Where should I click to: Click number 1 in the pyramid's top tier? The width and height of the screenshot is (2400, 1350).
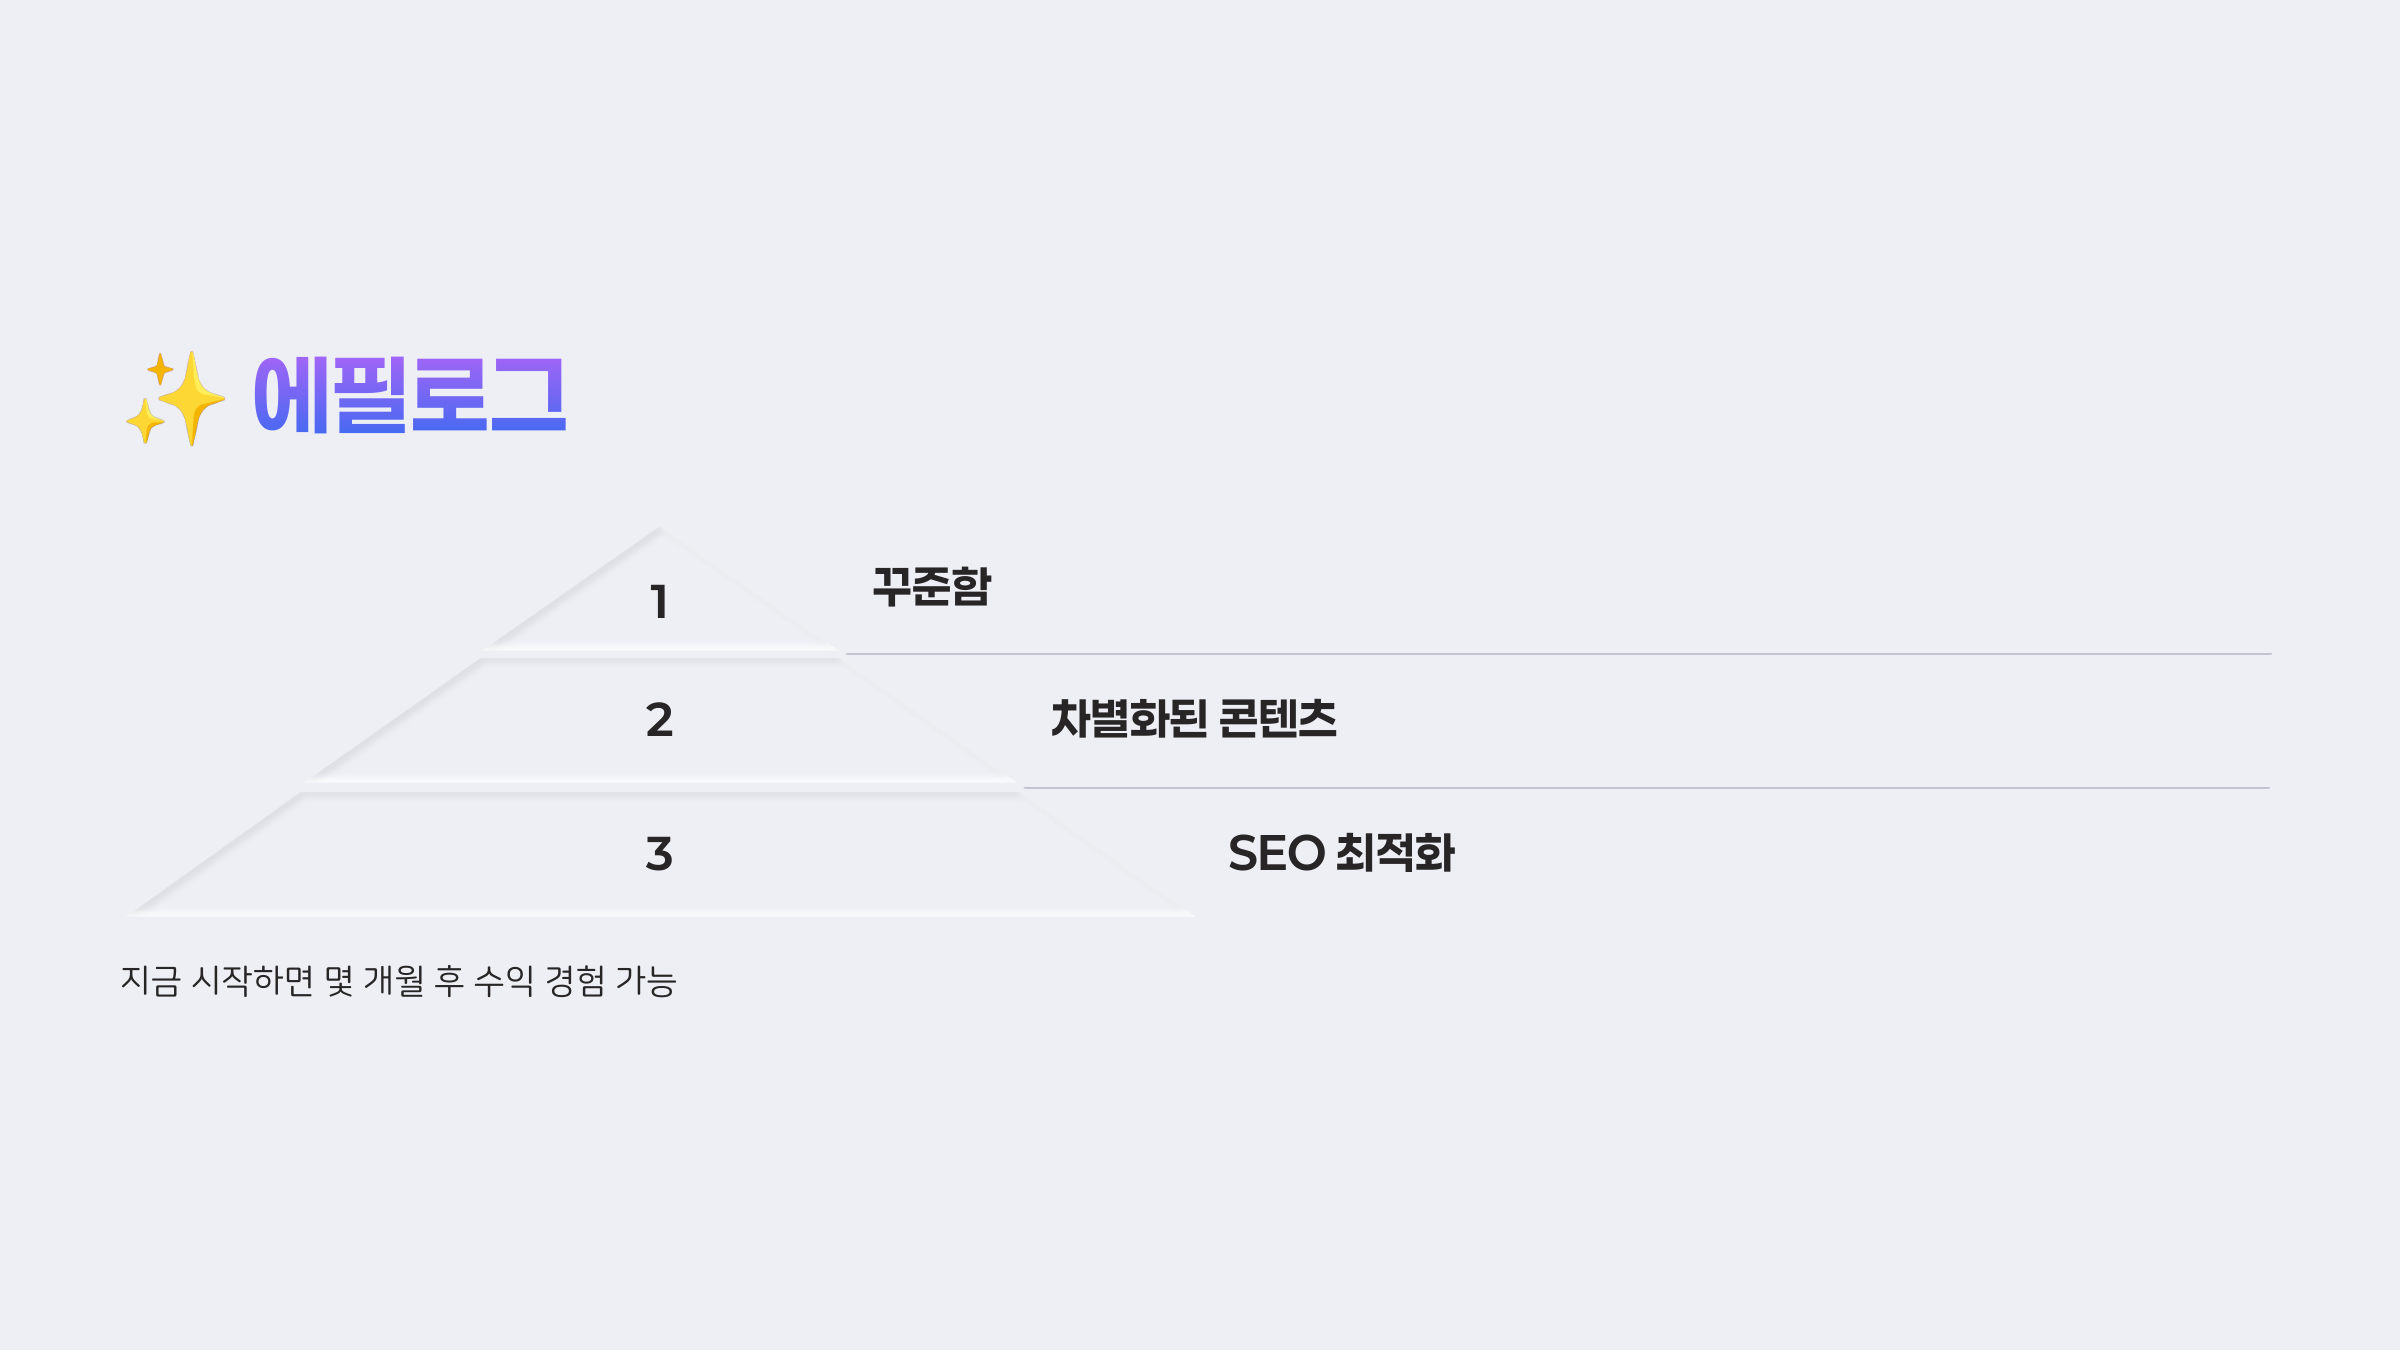point(659,602)
